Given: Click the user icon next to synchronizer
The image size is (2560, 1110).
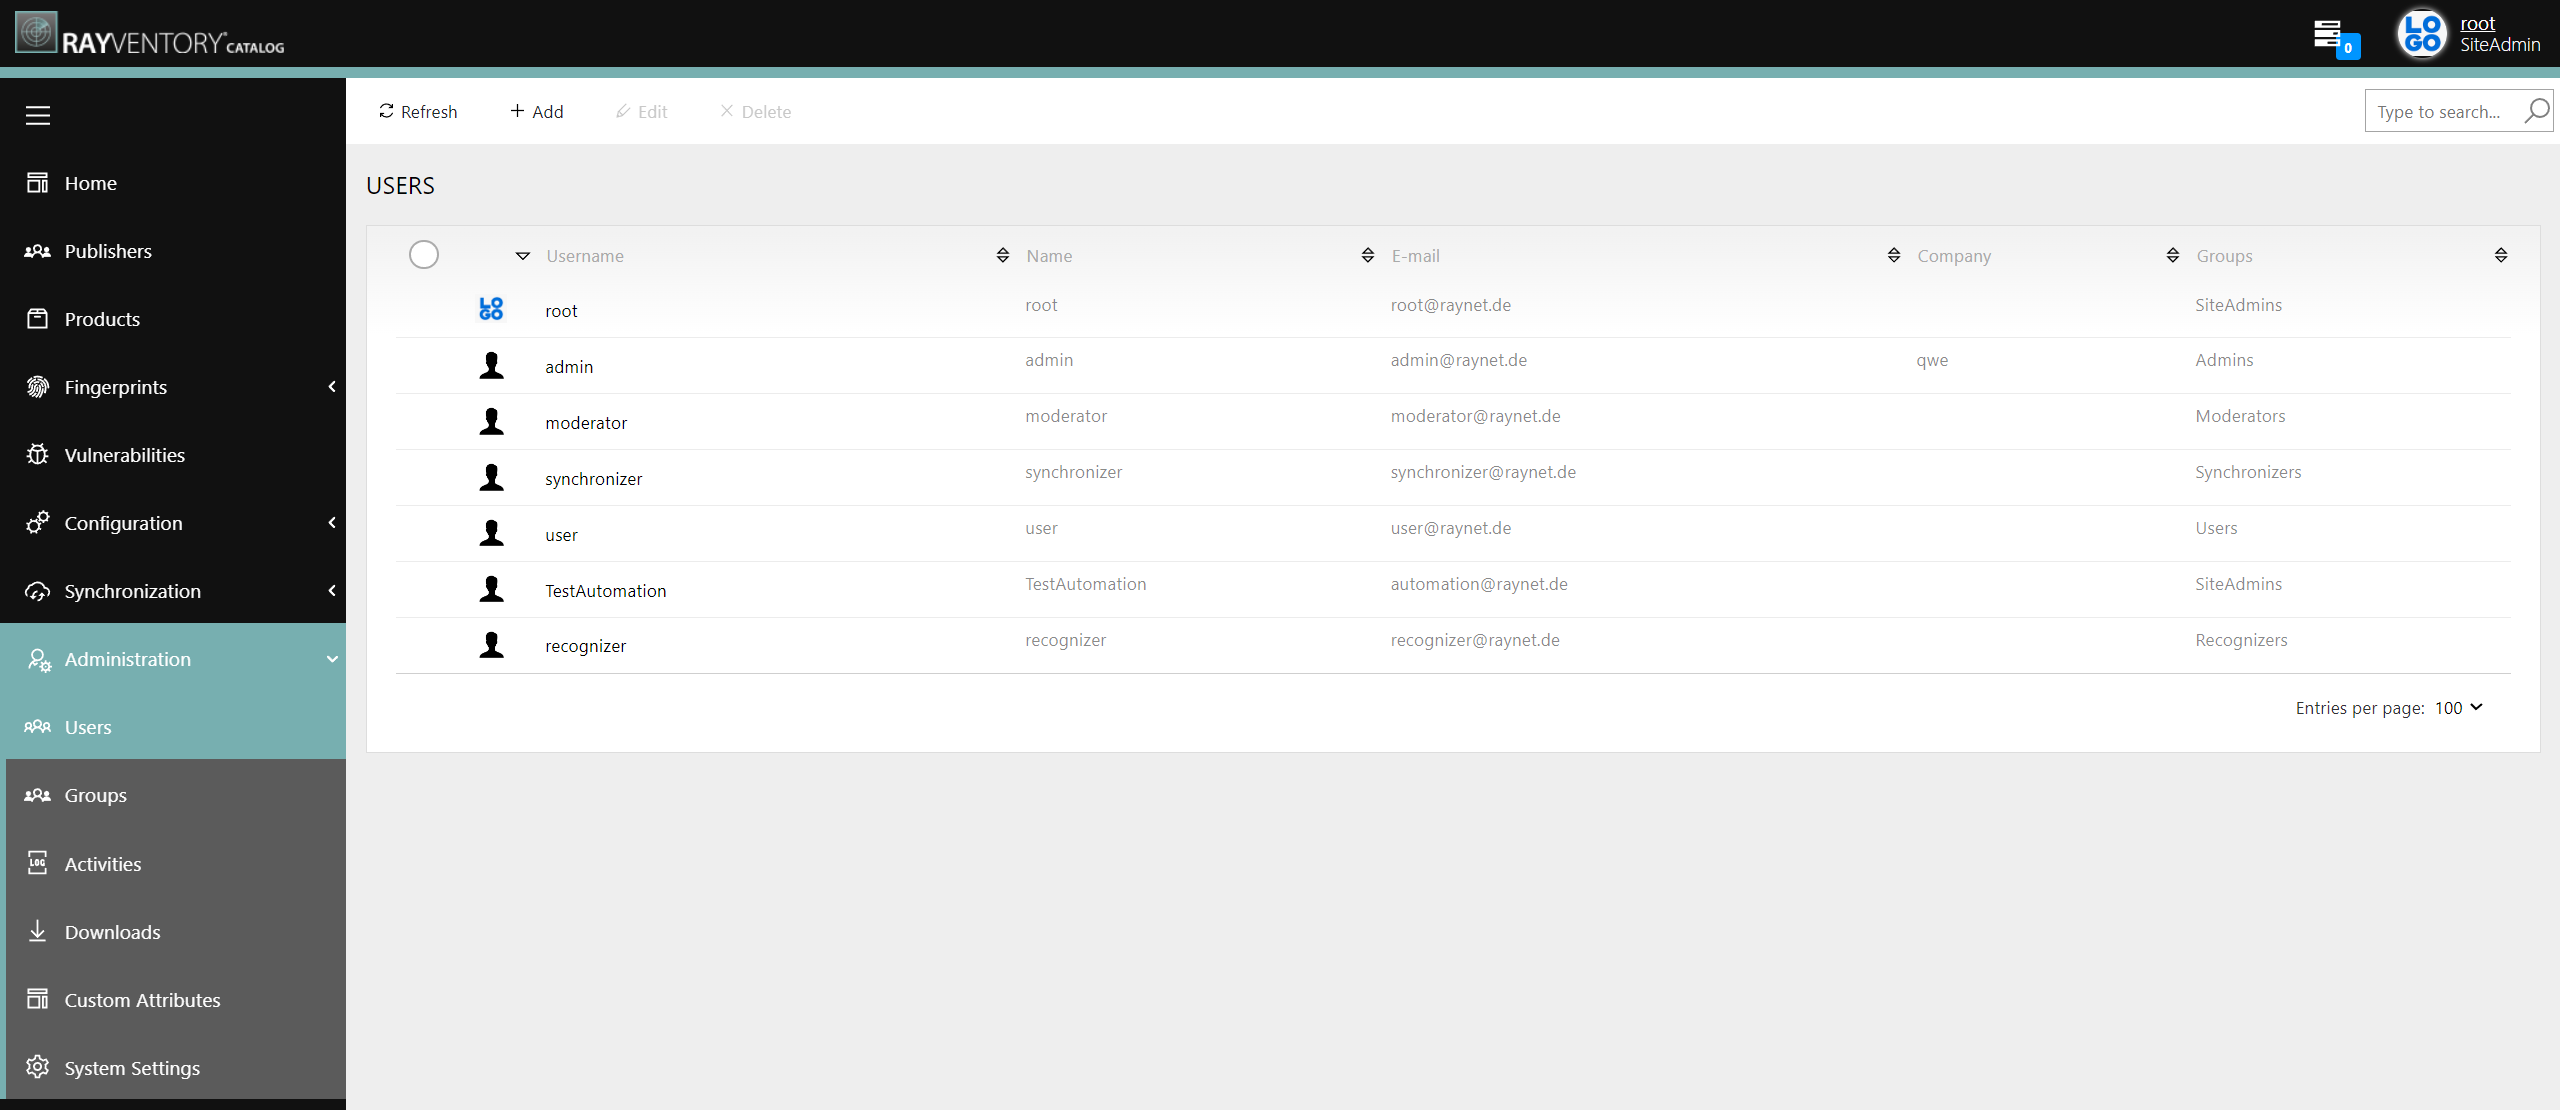Looking at the screenshot, I should tap(490, 477).
